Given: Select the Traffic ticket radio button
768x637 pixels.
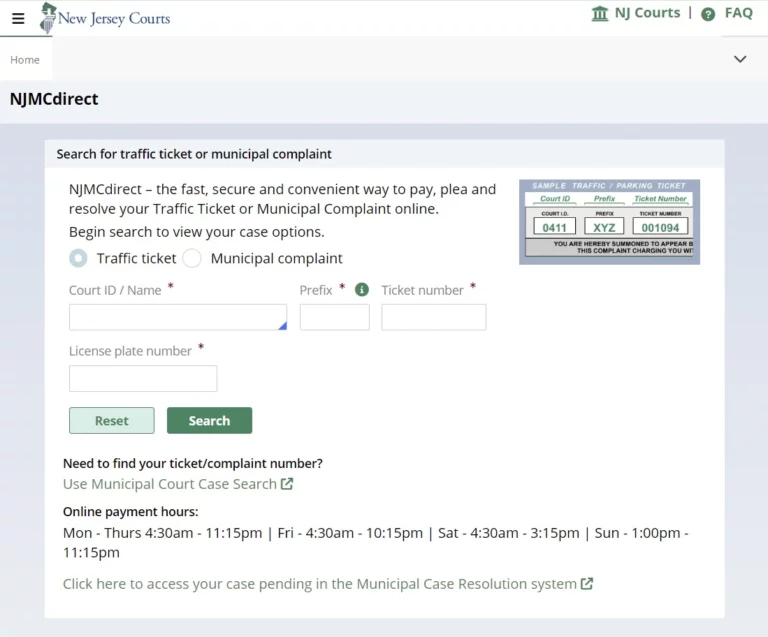Looking at the screenshot, I should tap(78, 258).
